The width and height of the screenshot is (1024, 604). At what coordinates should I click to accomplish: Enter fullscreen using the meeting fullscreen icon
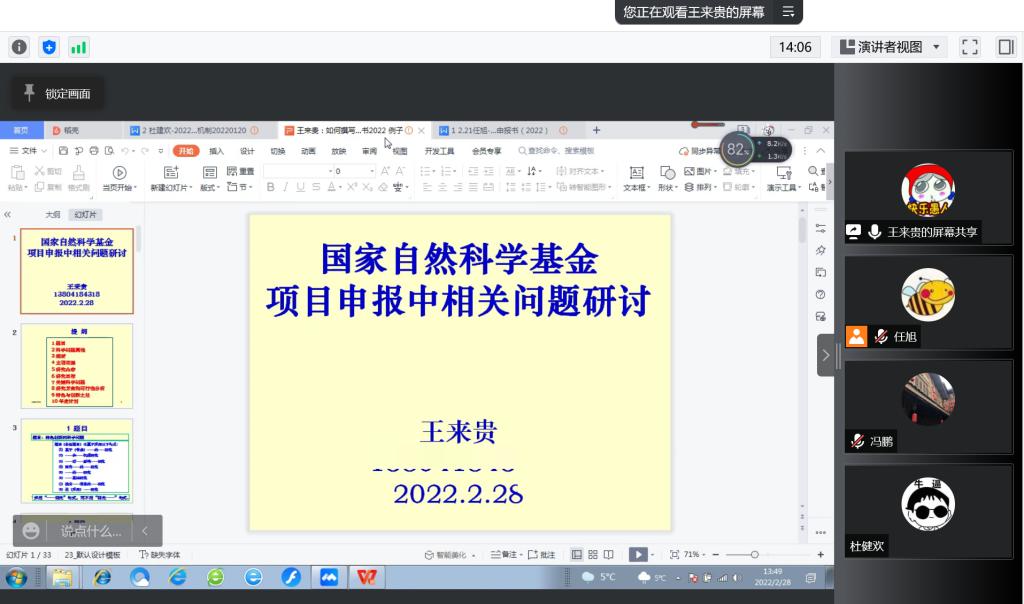click(x=969, y=47)
